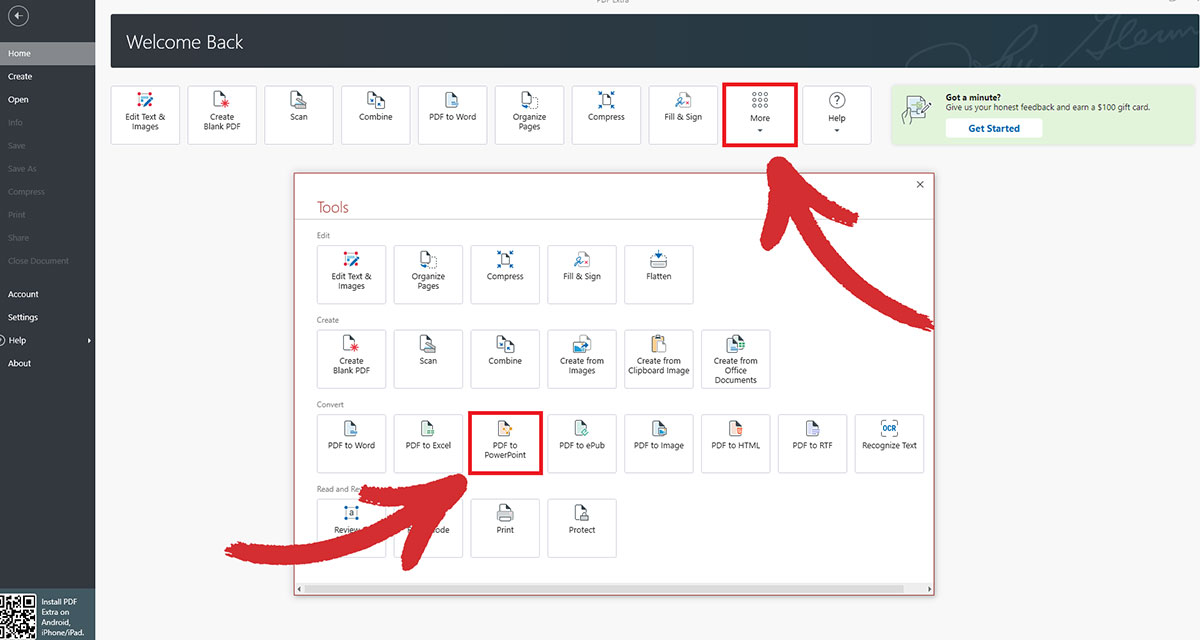Select Fill & Sign from the toolbar
This screenshot has width=1200, height=640.
683,114
